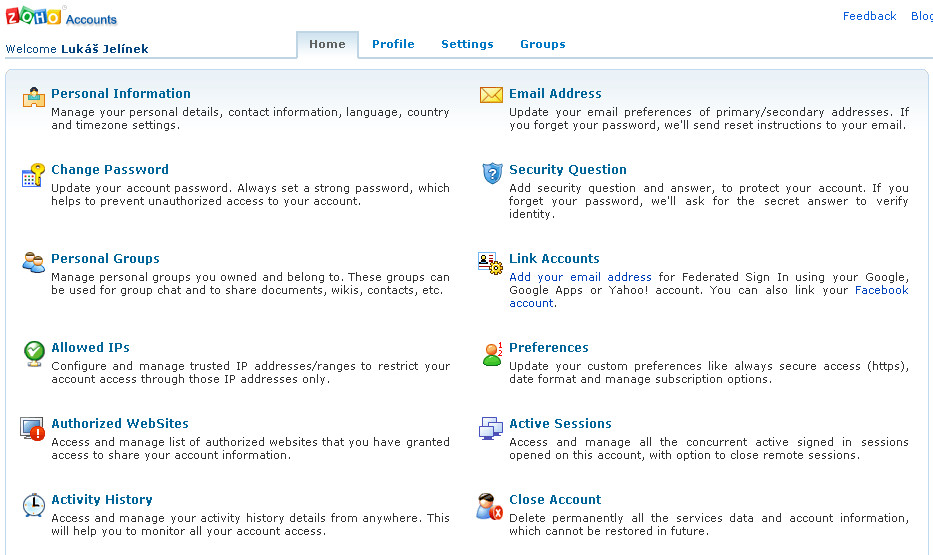
Task: Click the Authorized WebSites monitor icon
Action: point(34,429)
